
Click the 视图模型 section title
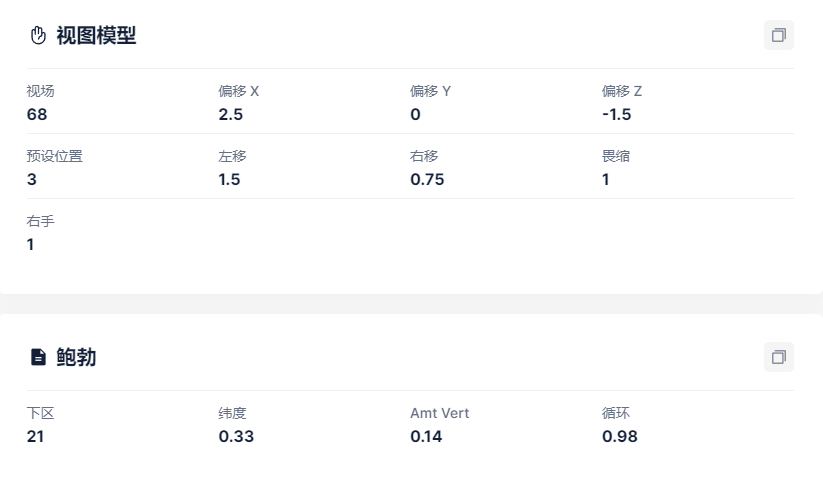[96, 36]
